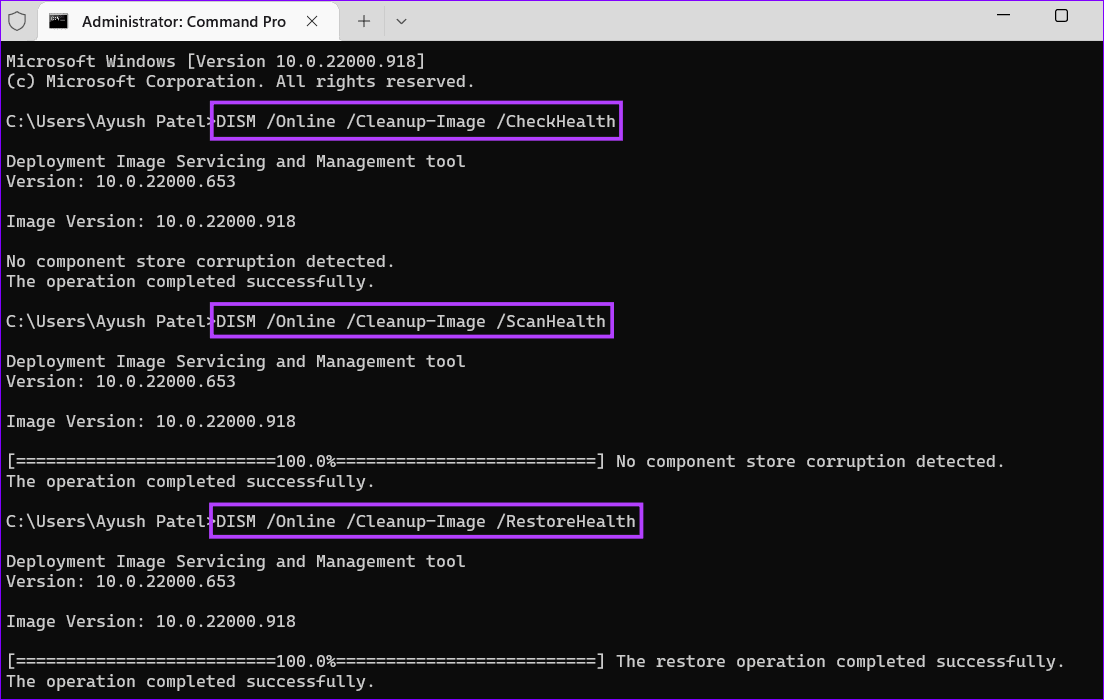
Task: Click the Microsoft Corporation copyright line
Action: [240, 81]
